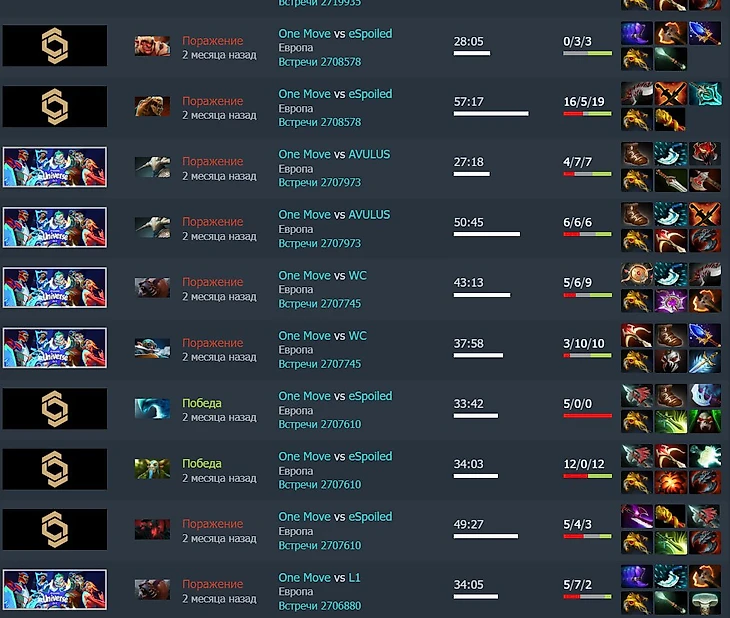730x618 pixels.
Task: Click the Gleipnir item in 57:17 match
Action: coord(705,93)
